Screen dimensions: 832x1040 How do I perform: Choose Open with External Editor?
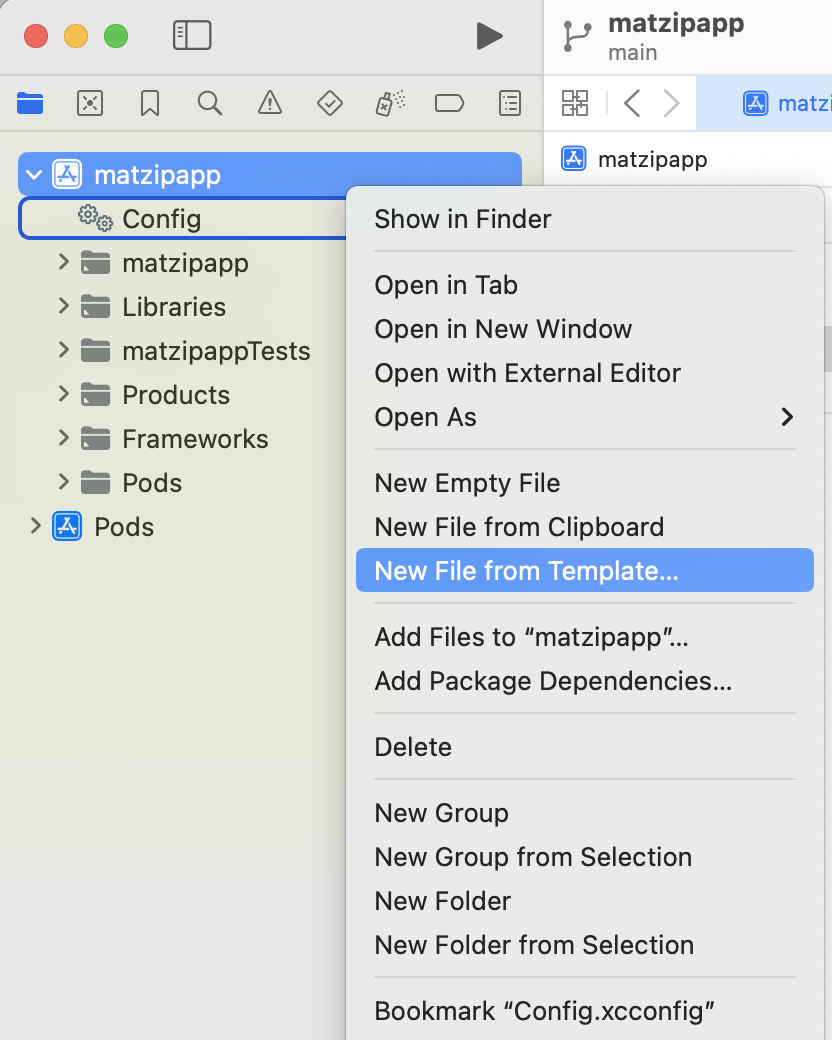[585, 373]
